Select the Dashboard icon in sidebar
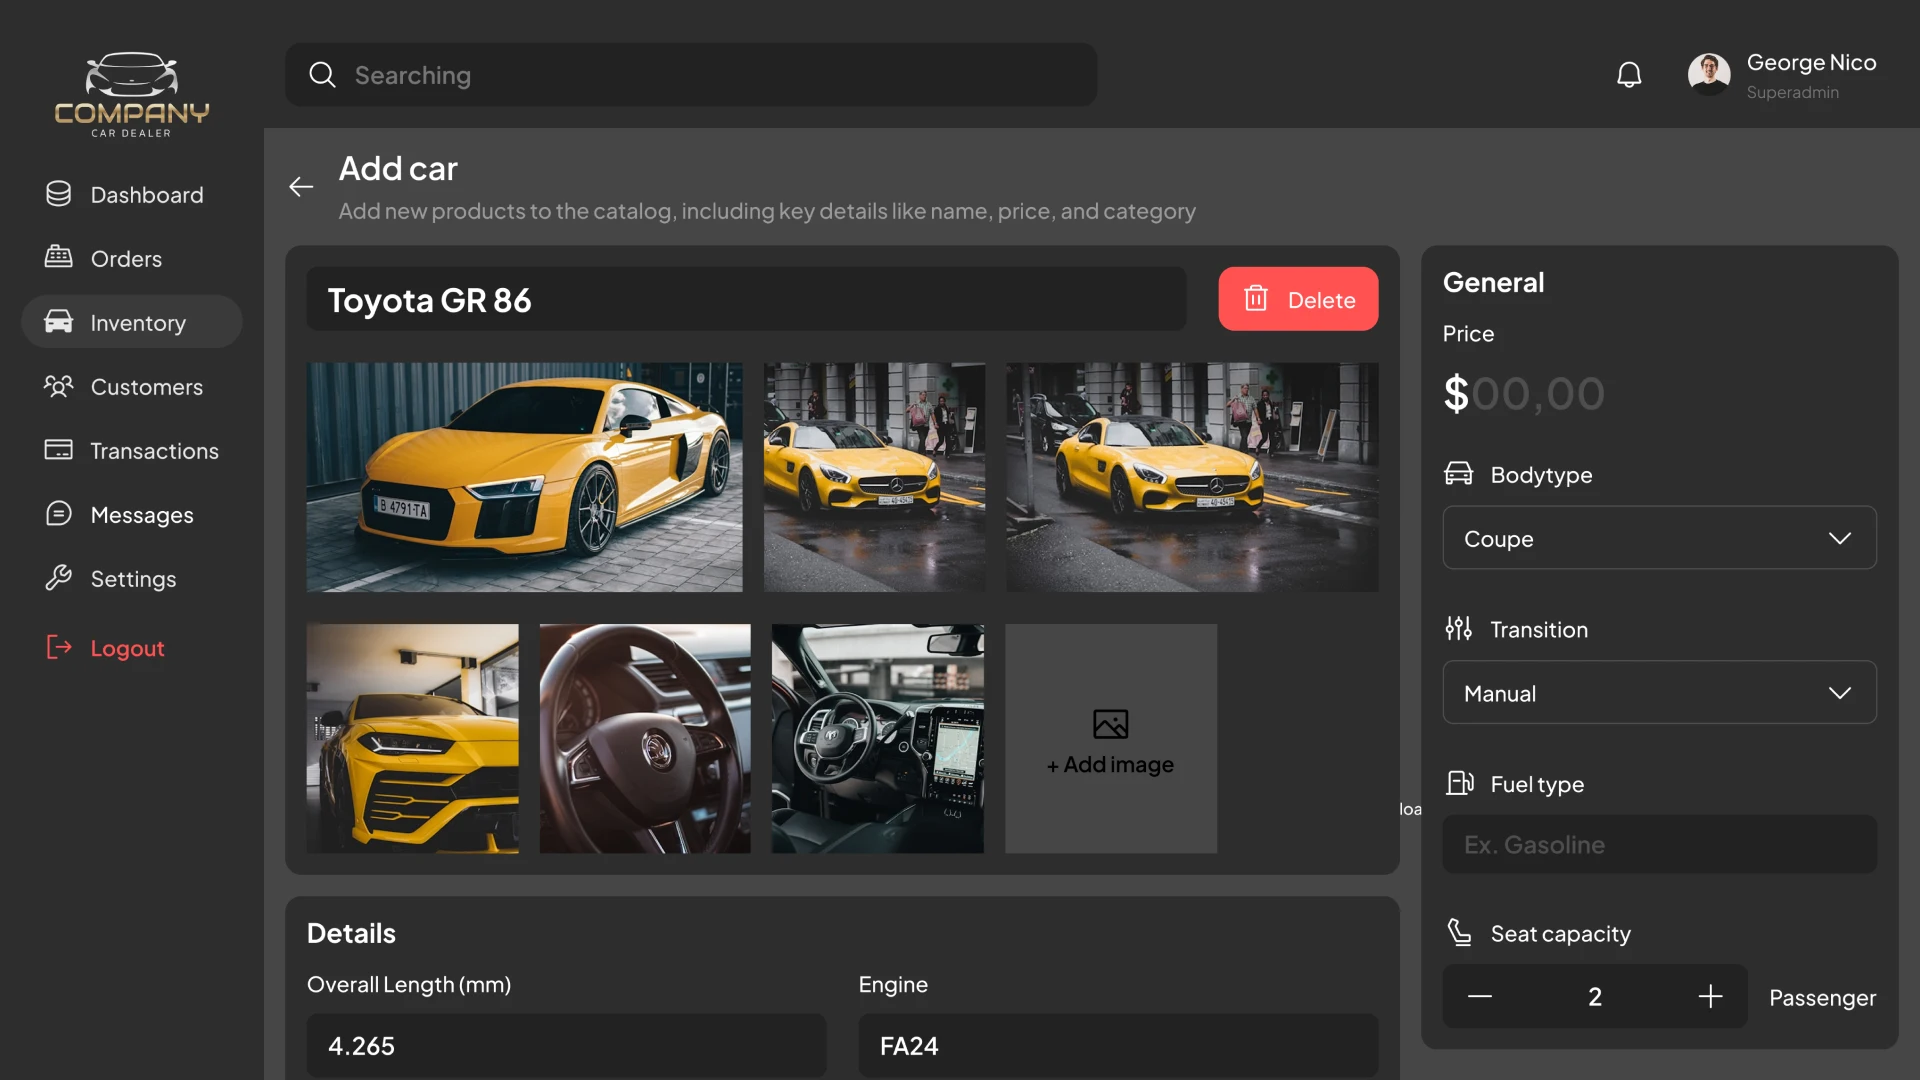The image size is (1920, 1080). [x=59, y=194]
